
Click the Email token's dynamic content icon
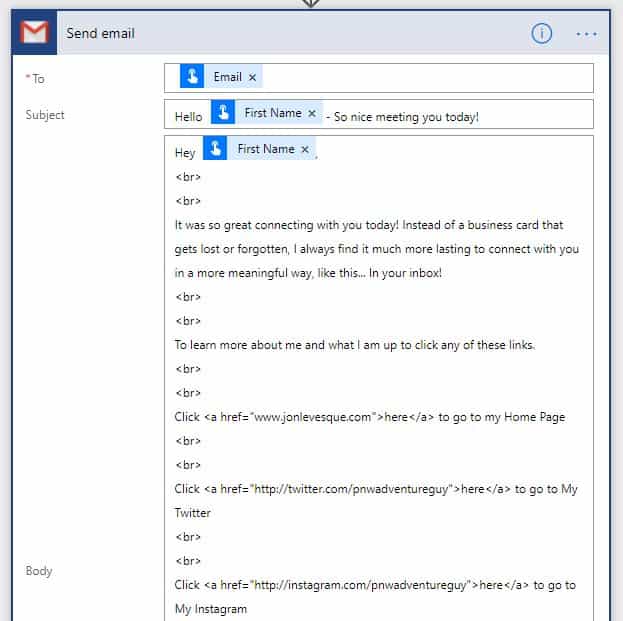pyautogui.click(x=192, y=77)
